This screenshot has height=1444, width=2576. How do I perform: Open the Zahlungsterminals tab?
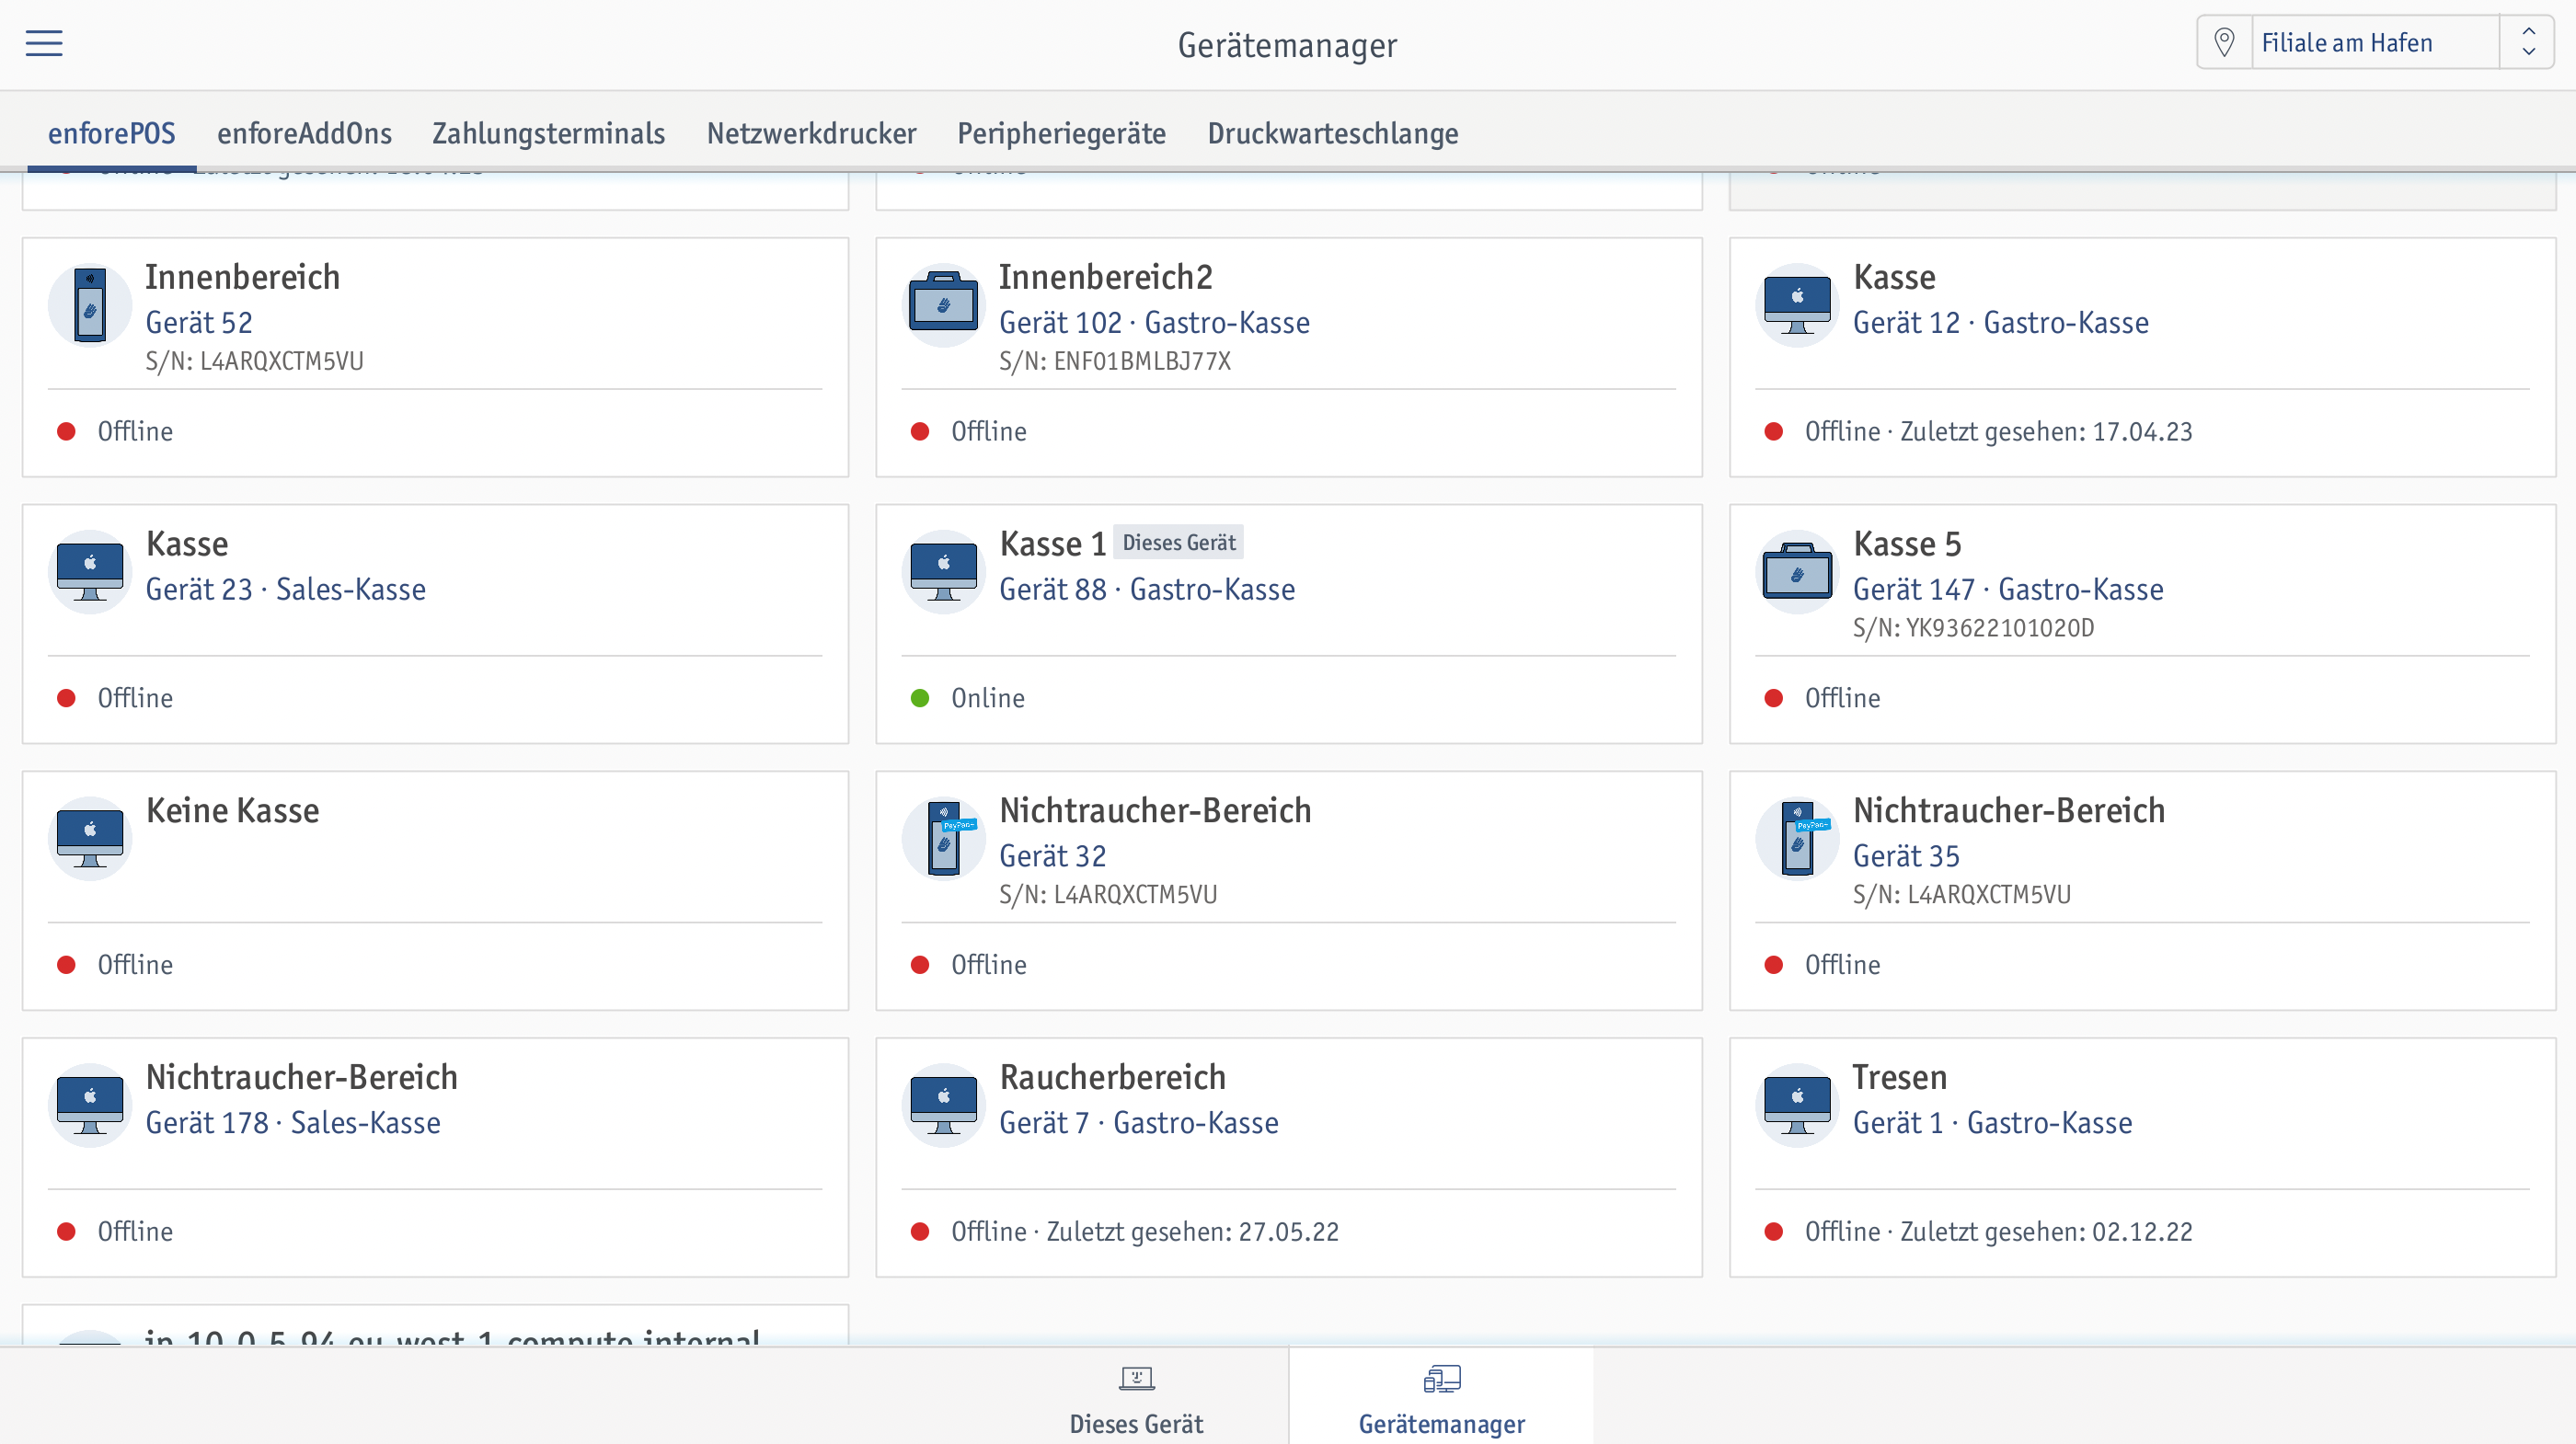click(549, 133)
